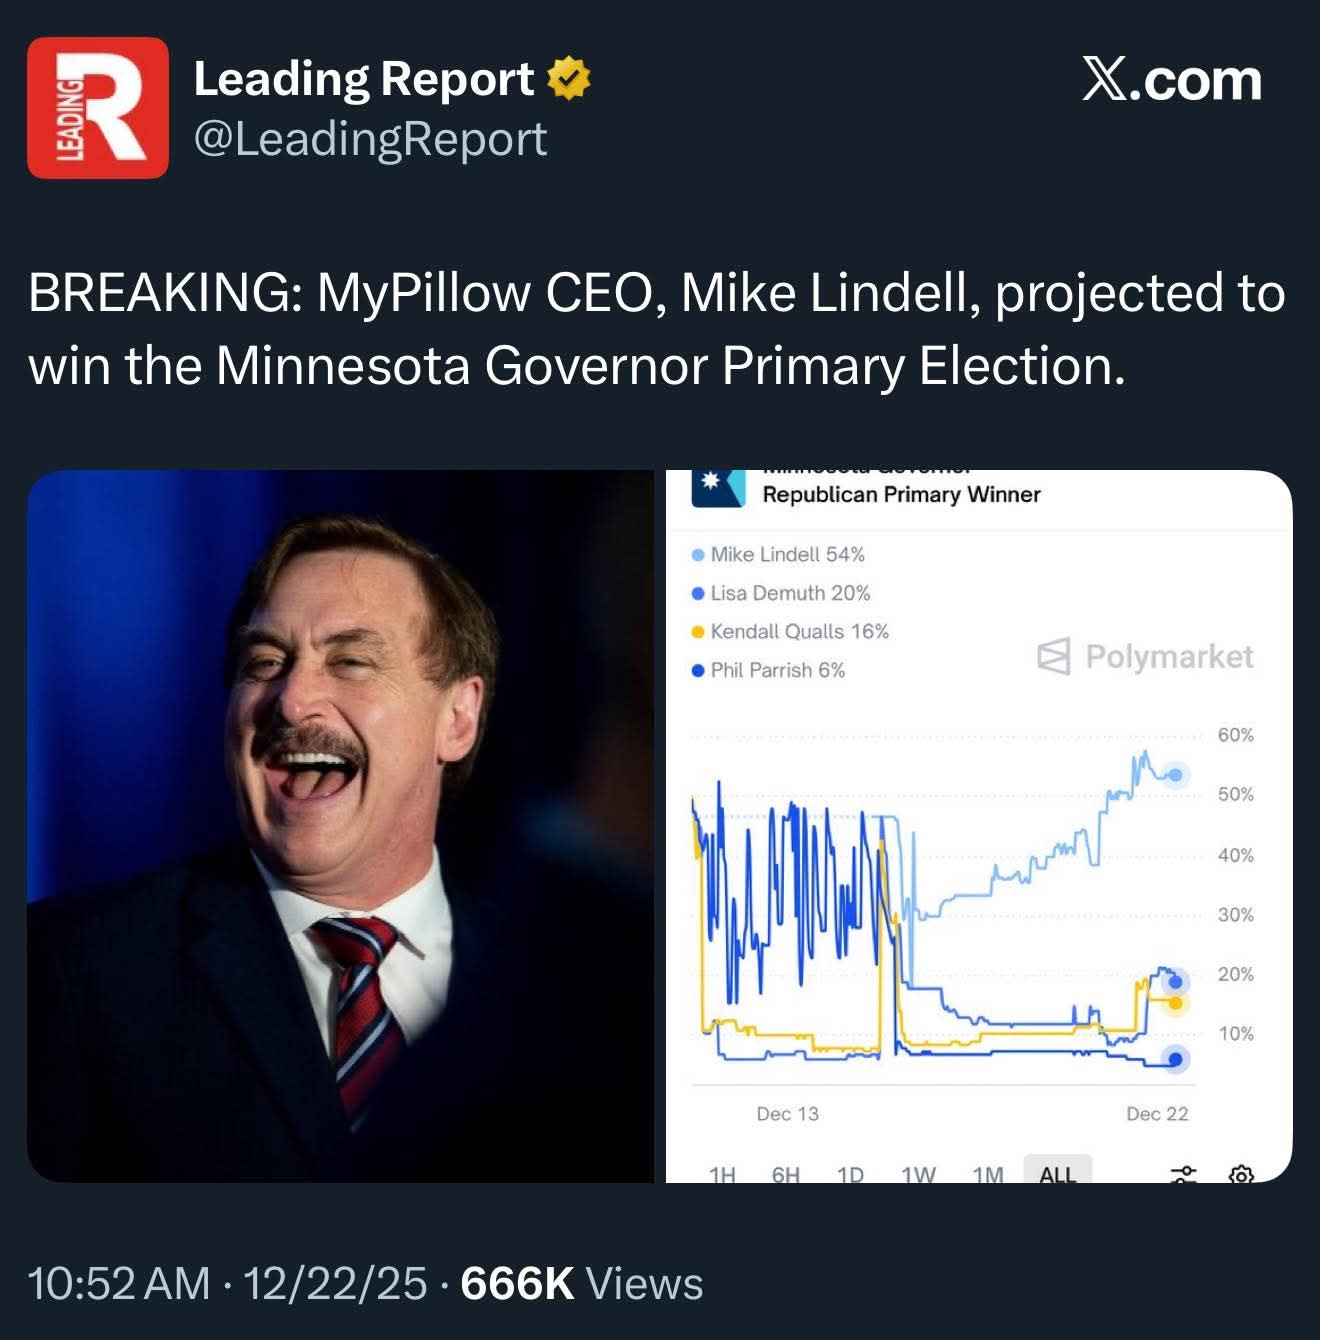Choose the 1W time range
This screenshot has width=1320, height=1340.
pos(918,1174)
